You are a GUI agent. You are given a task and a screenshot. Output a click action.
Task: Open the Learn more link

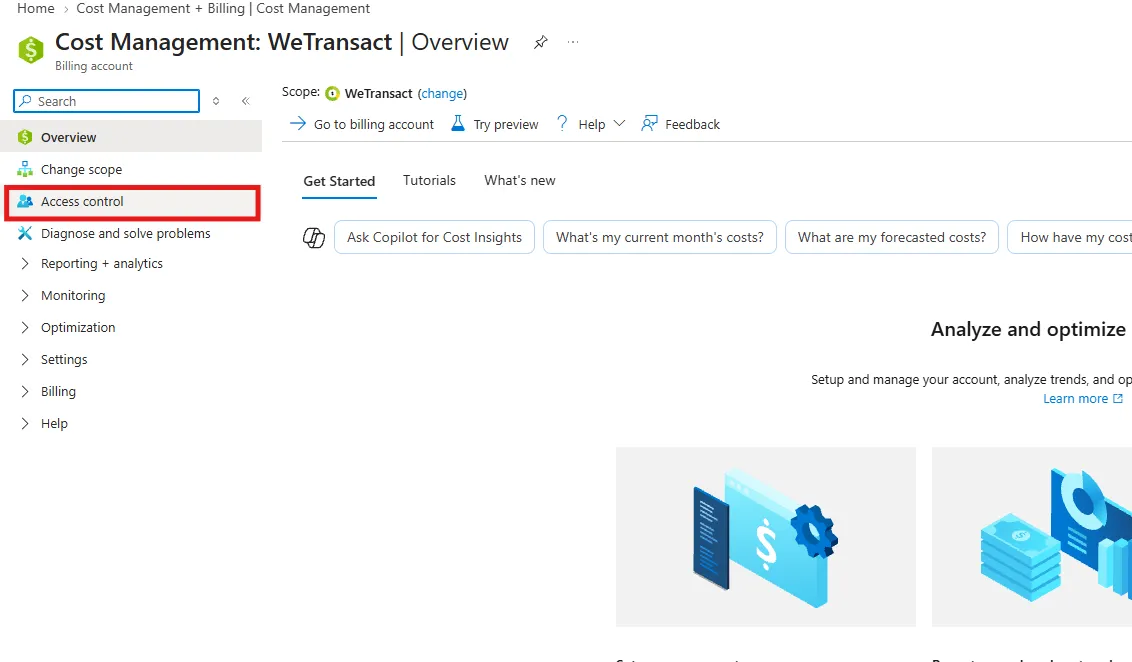point(1083,398)
